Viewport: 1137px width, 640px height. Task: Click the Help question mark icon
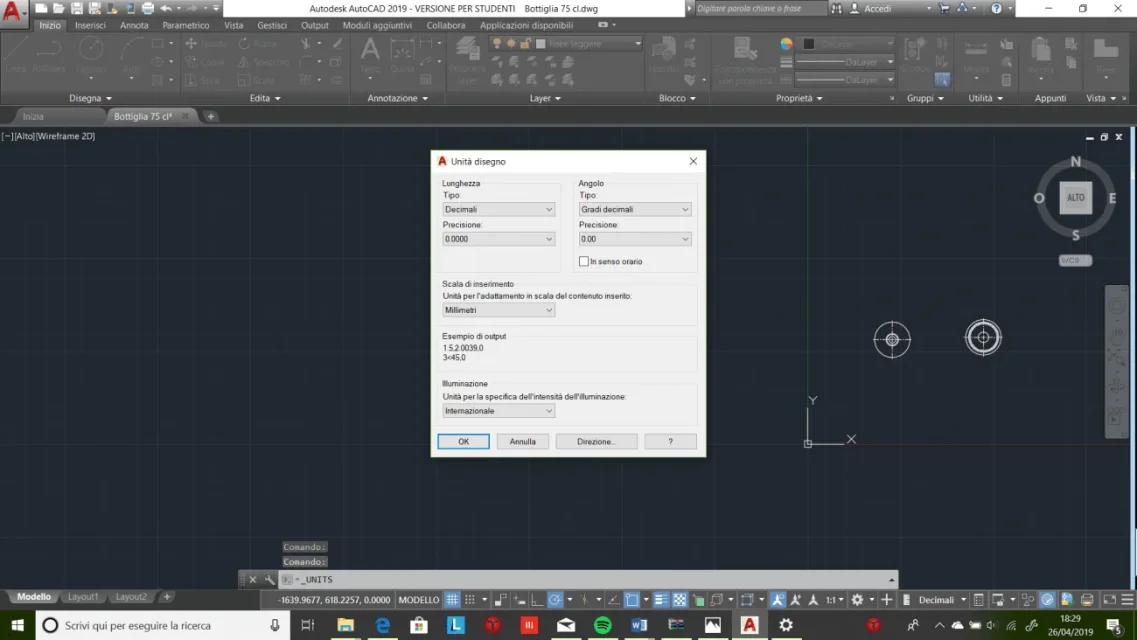coord(996,8)
